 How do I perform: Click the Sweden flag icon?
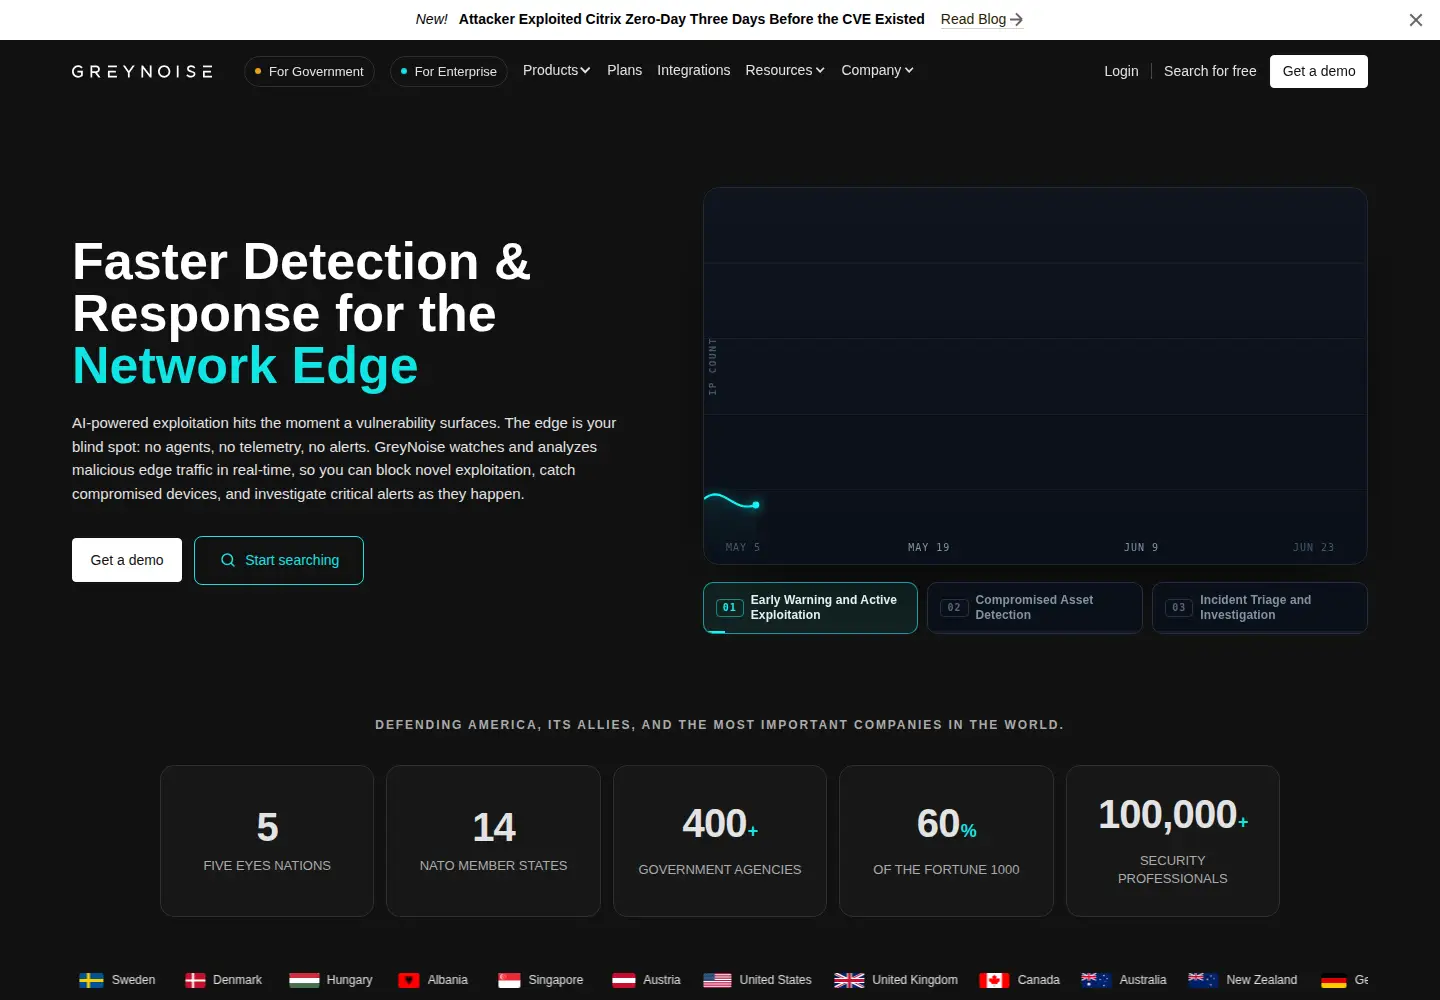pyautogui.click(x=91, y=980)
